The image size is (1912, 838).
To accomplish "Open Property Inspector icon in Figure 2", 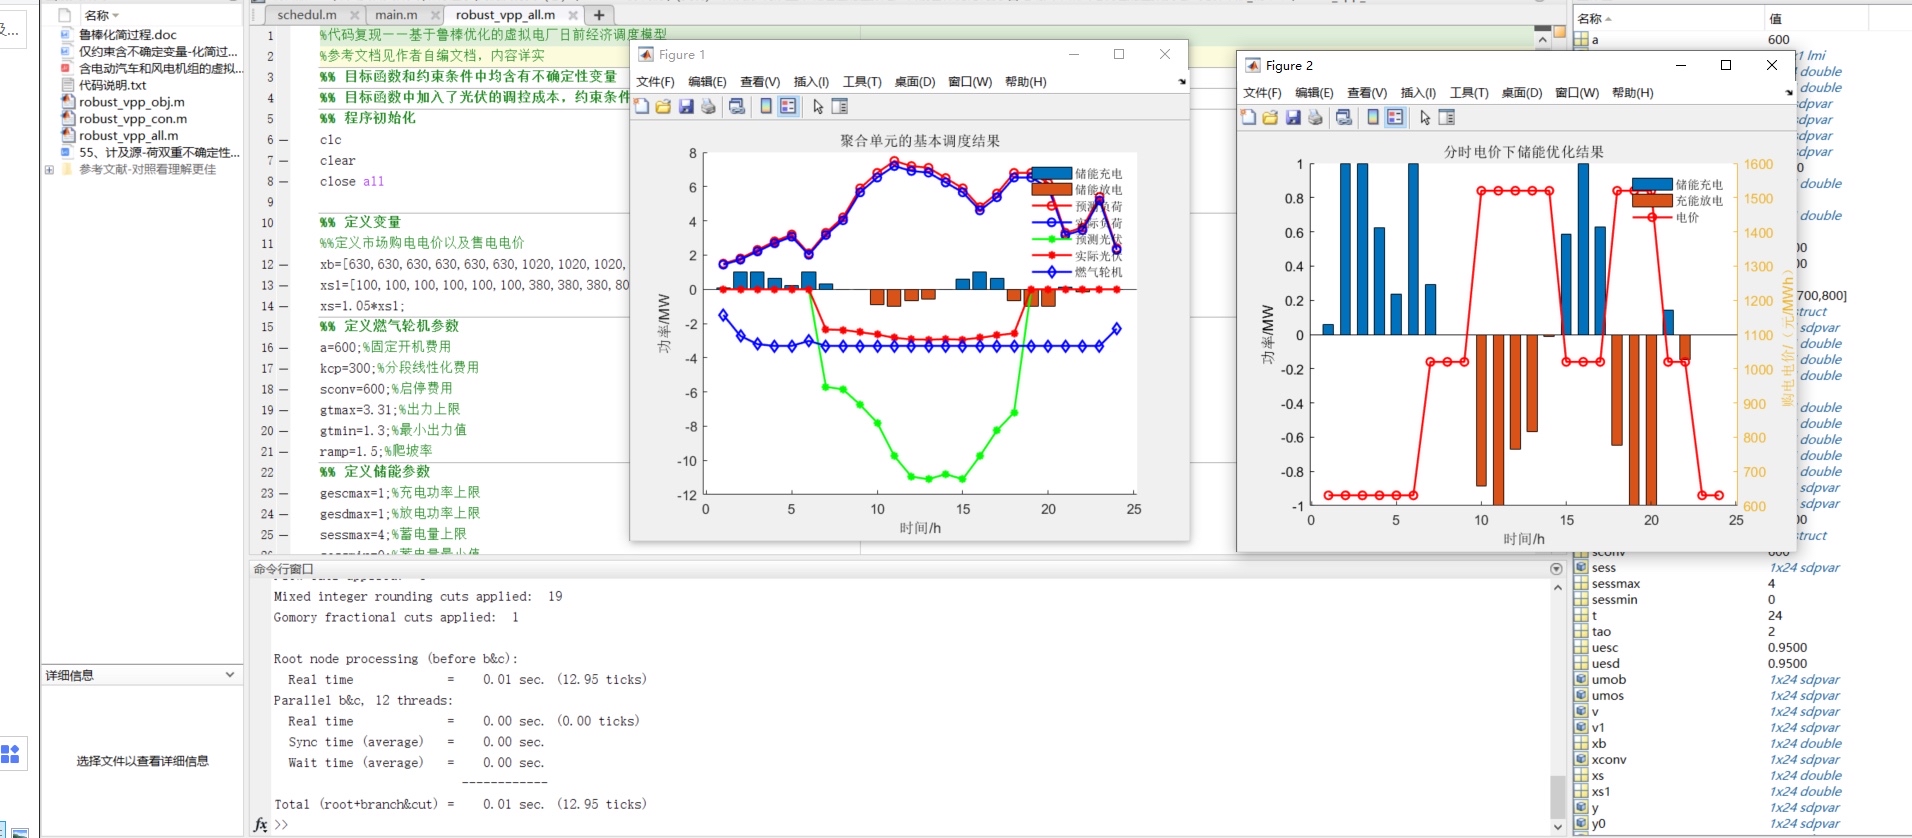I will click(1446, 117).
